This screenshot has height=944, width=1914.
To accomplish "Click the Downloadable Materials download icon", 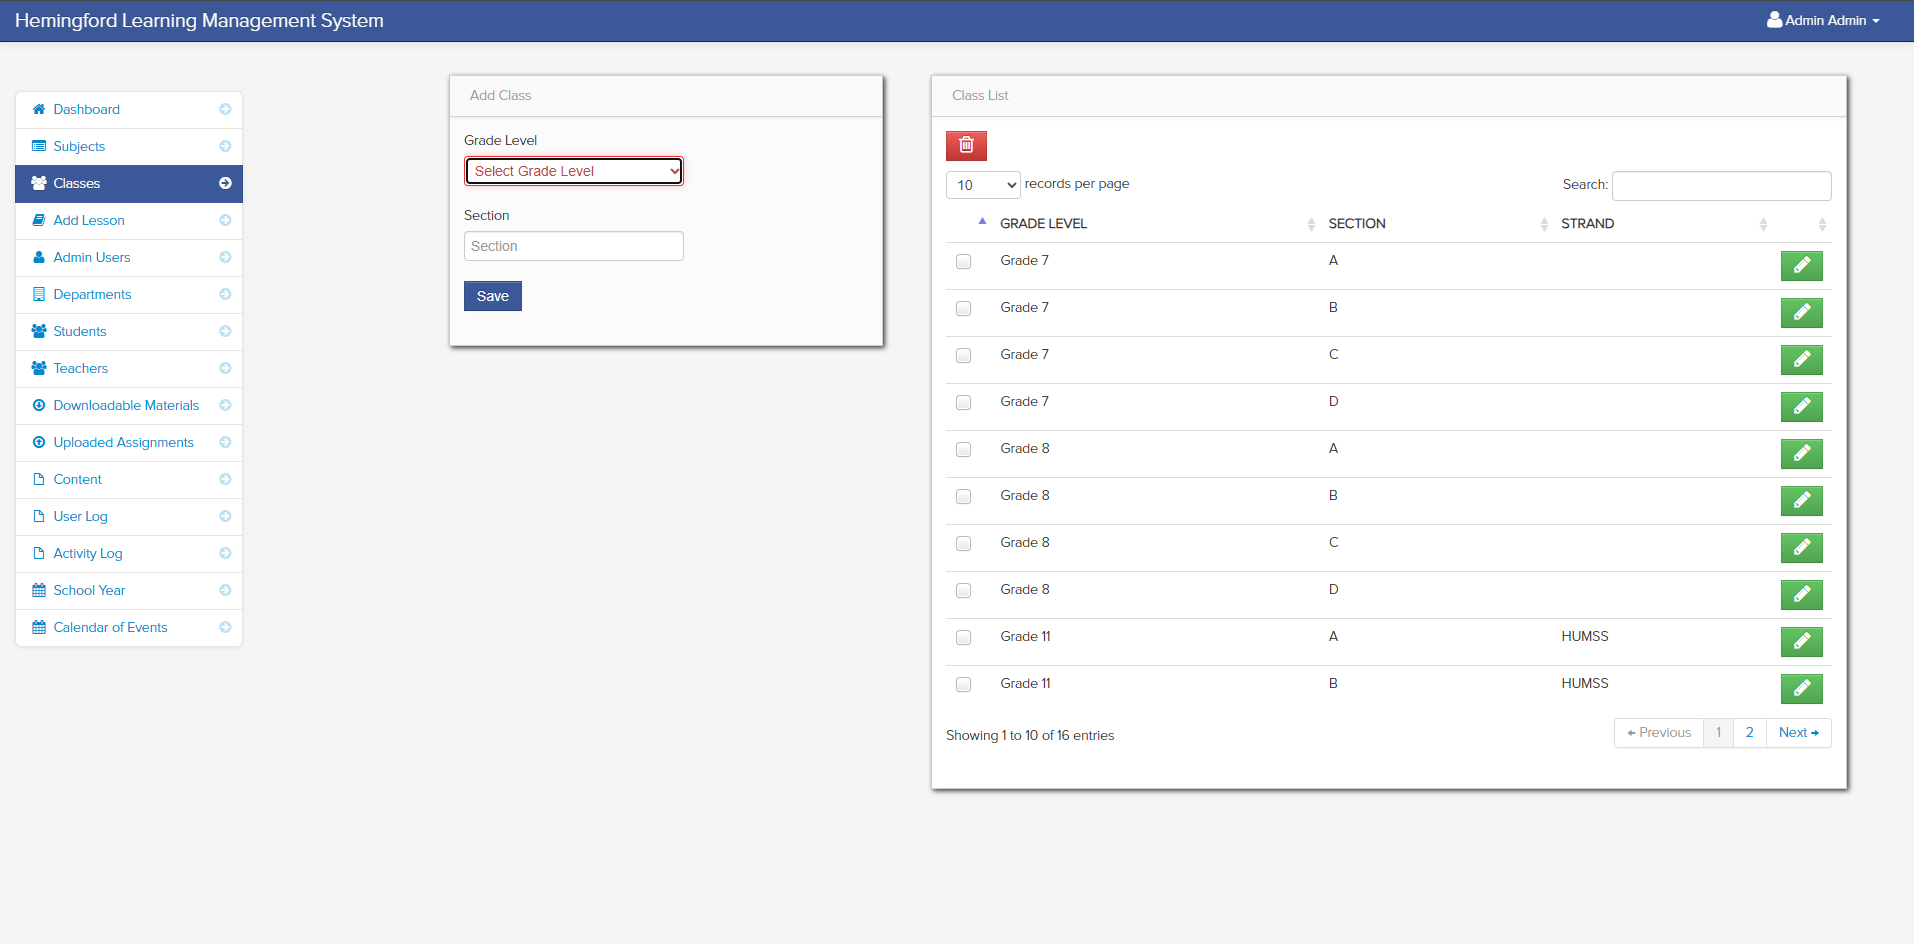I will (38, 405).
